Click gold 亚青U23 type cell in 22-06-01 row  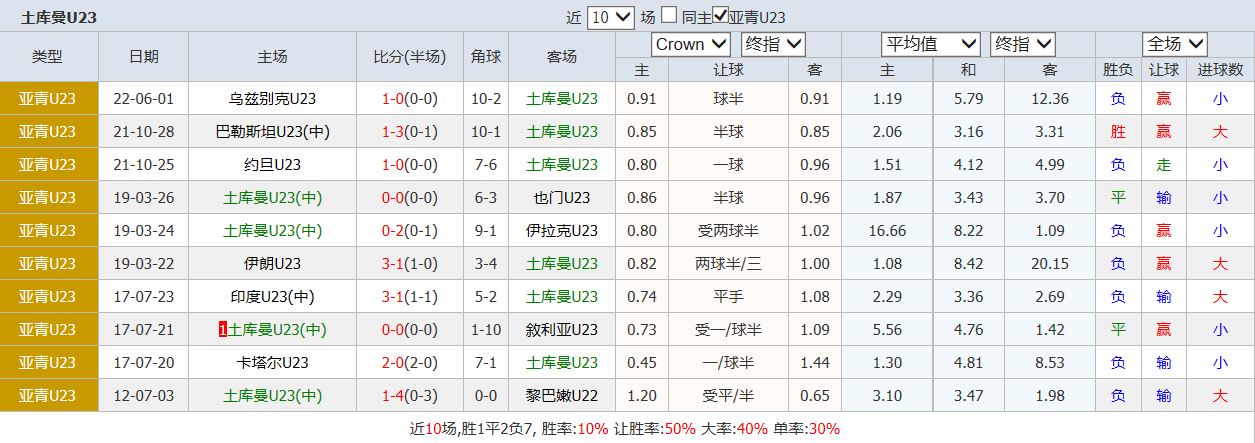48,99
